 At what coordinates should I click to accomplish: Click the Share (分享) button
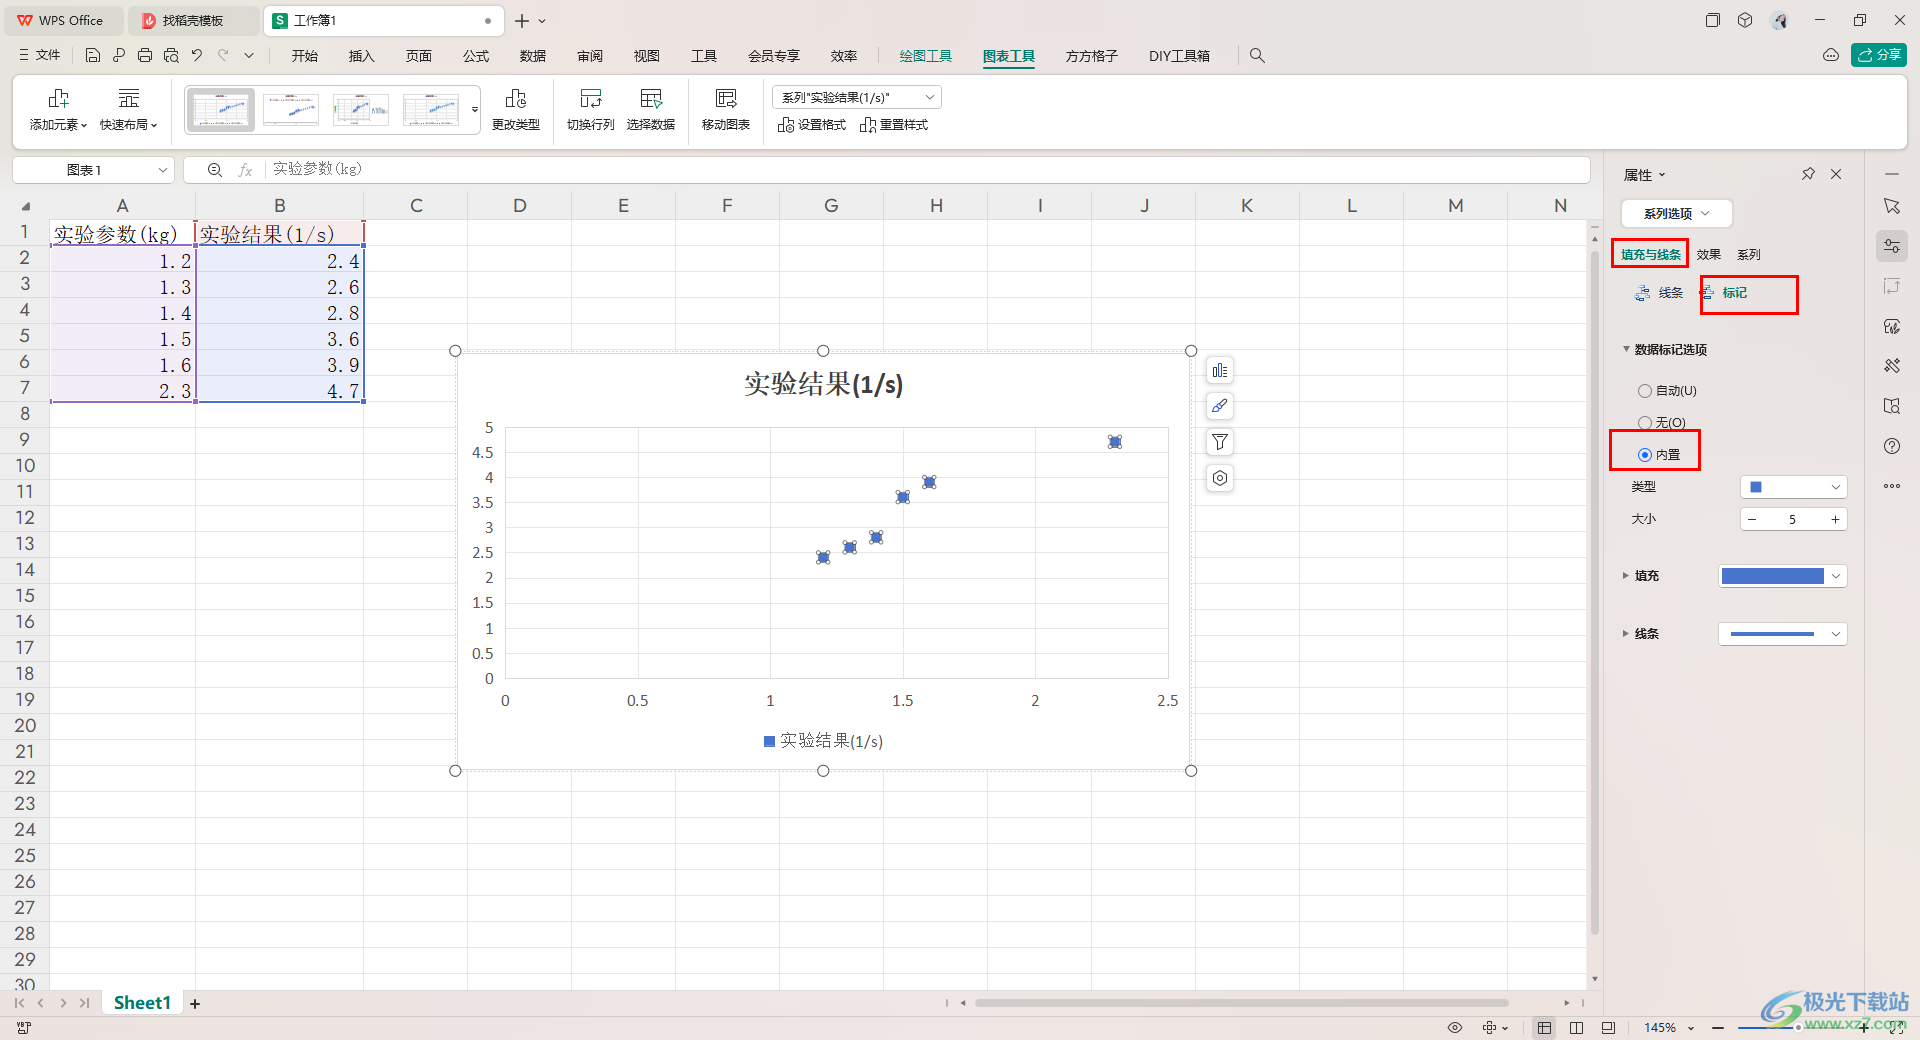pos(1879,55)
